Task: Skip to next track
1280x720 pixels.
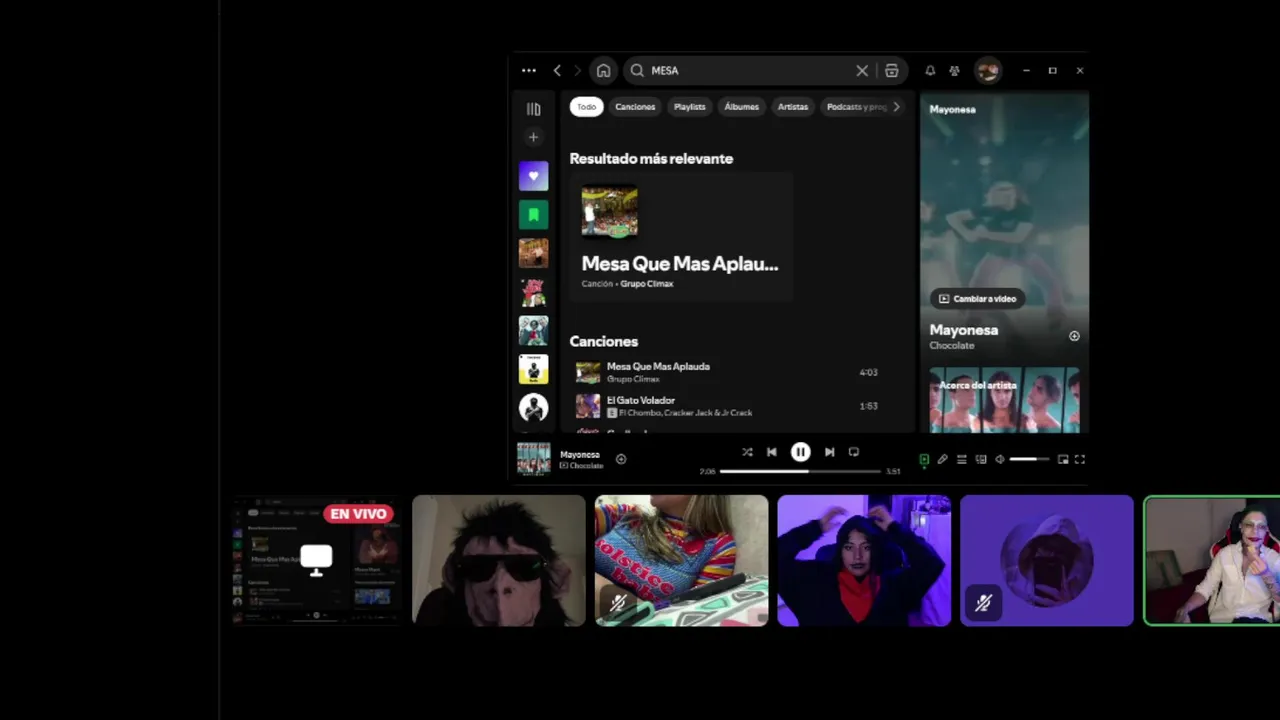Action: coord(829,452)
